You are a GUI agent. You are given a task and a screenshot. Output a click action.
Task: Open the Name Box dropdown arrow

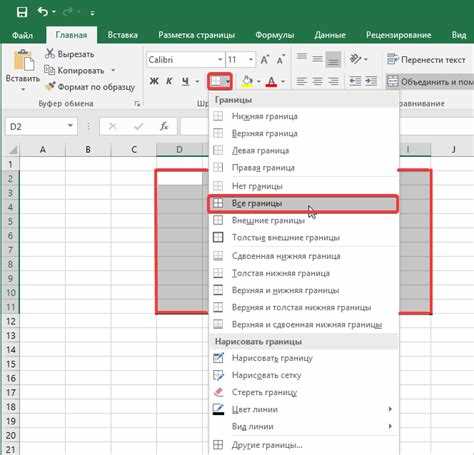coord(70,126)
